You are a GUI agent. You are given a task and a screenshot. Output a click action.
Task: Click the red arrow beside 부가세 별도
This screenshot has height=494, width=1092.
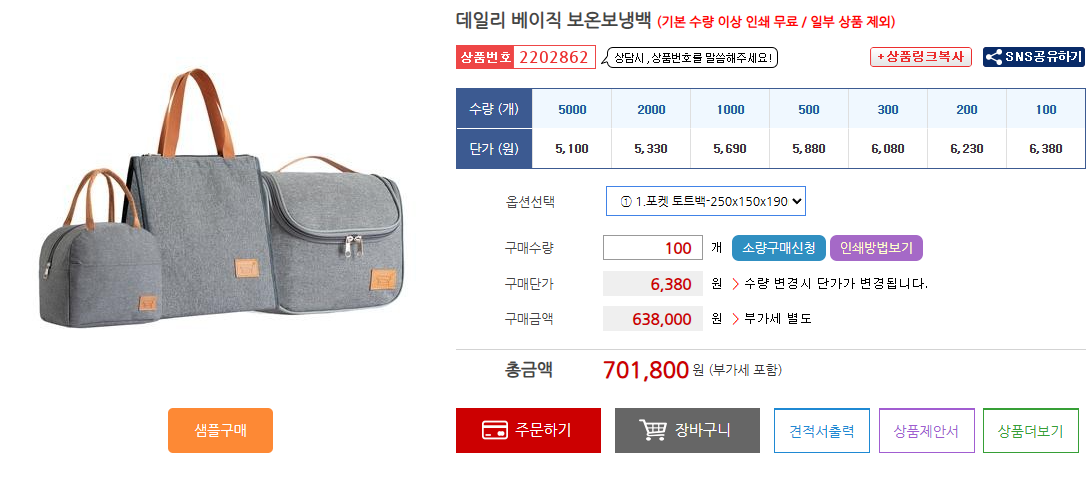(x=735, y=319)
